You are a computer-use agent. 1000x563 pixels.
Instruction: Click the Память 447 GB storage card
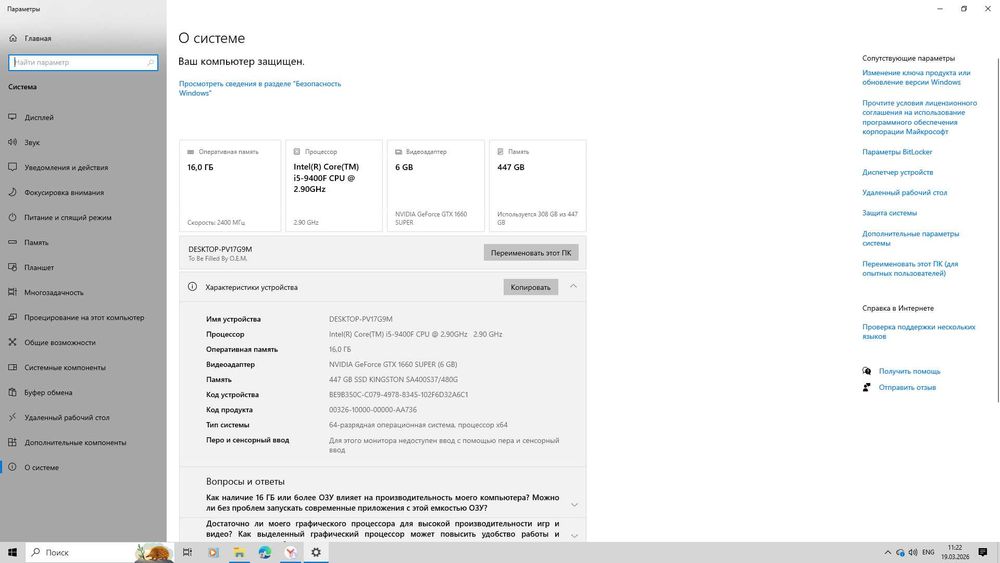(x=538, y=186)
